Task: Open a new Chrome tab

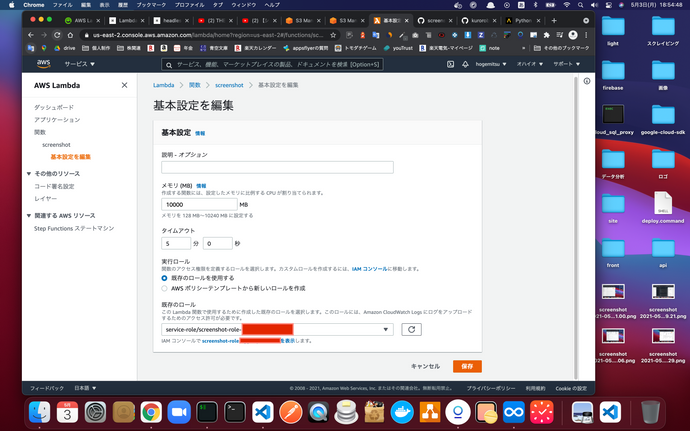Action: click(554, 20)
